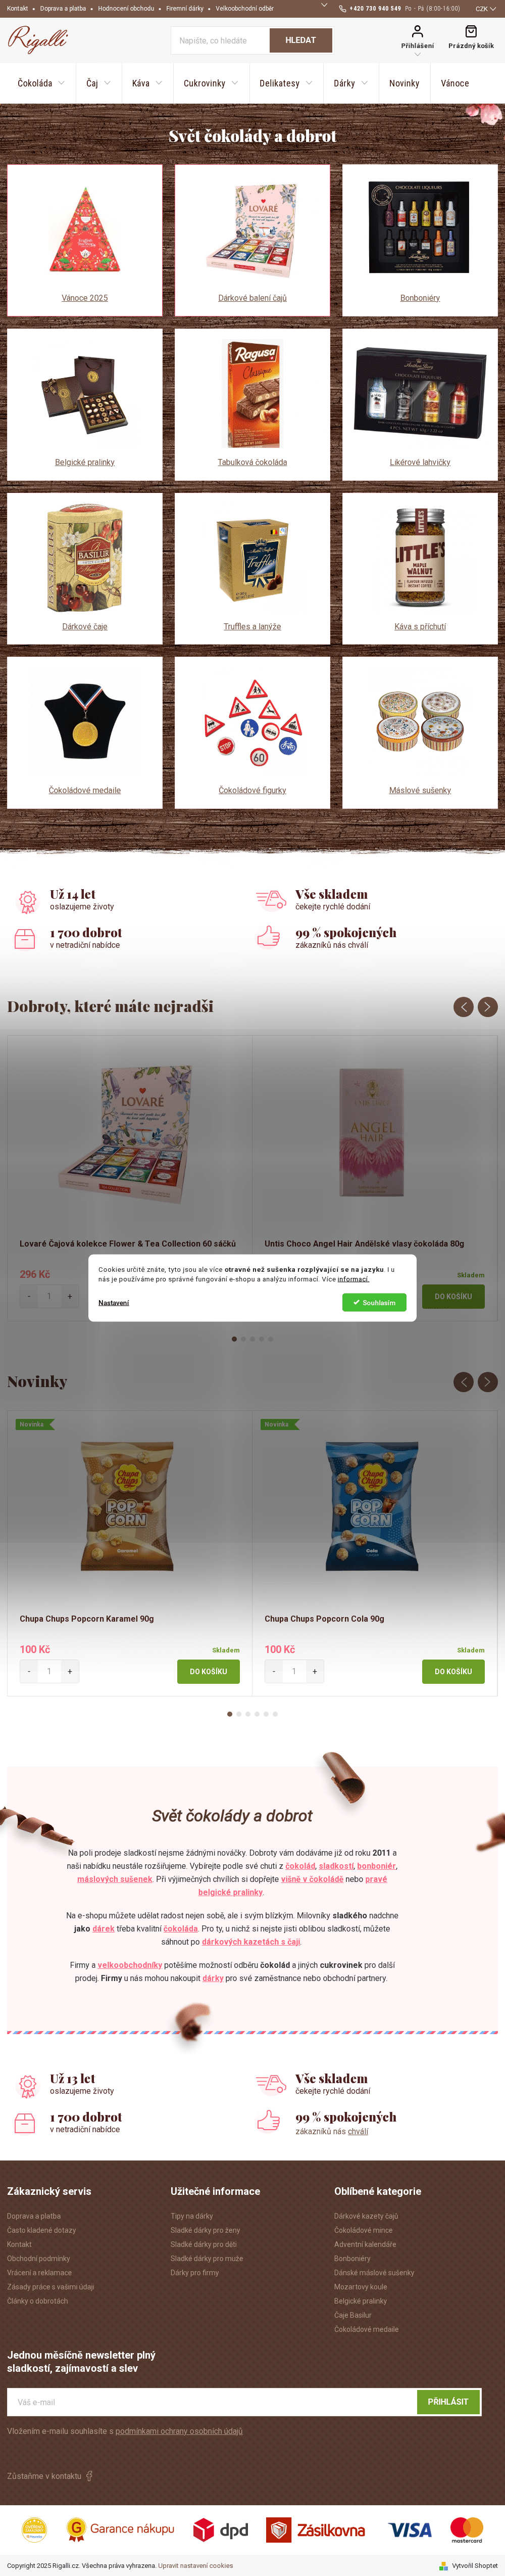Show next items in Dobroty carousel
This screenshot has height=2576, width=505.
click(487, 1006)
